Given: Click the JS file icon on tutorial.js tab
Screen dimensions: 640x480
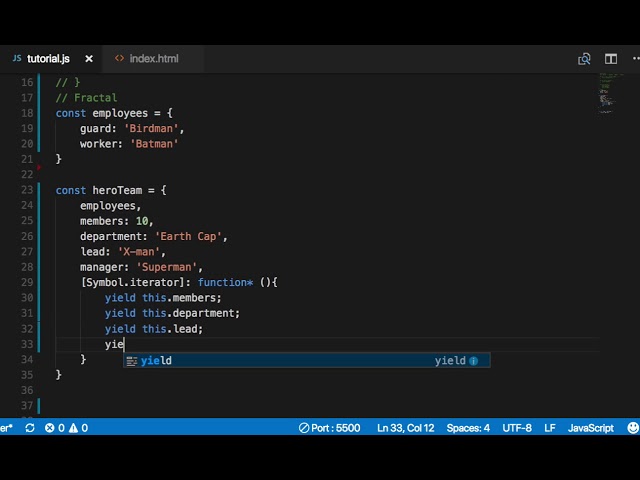Looking at the screenshot, I should (x=17, y=58).
